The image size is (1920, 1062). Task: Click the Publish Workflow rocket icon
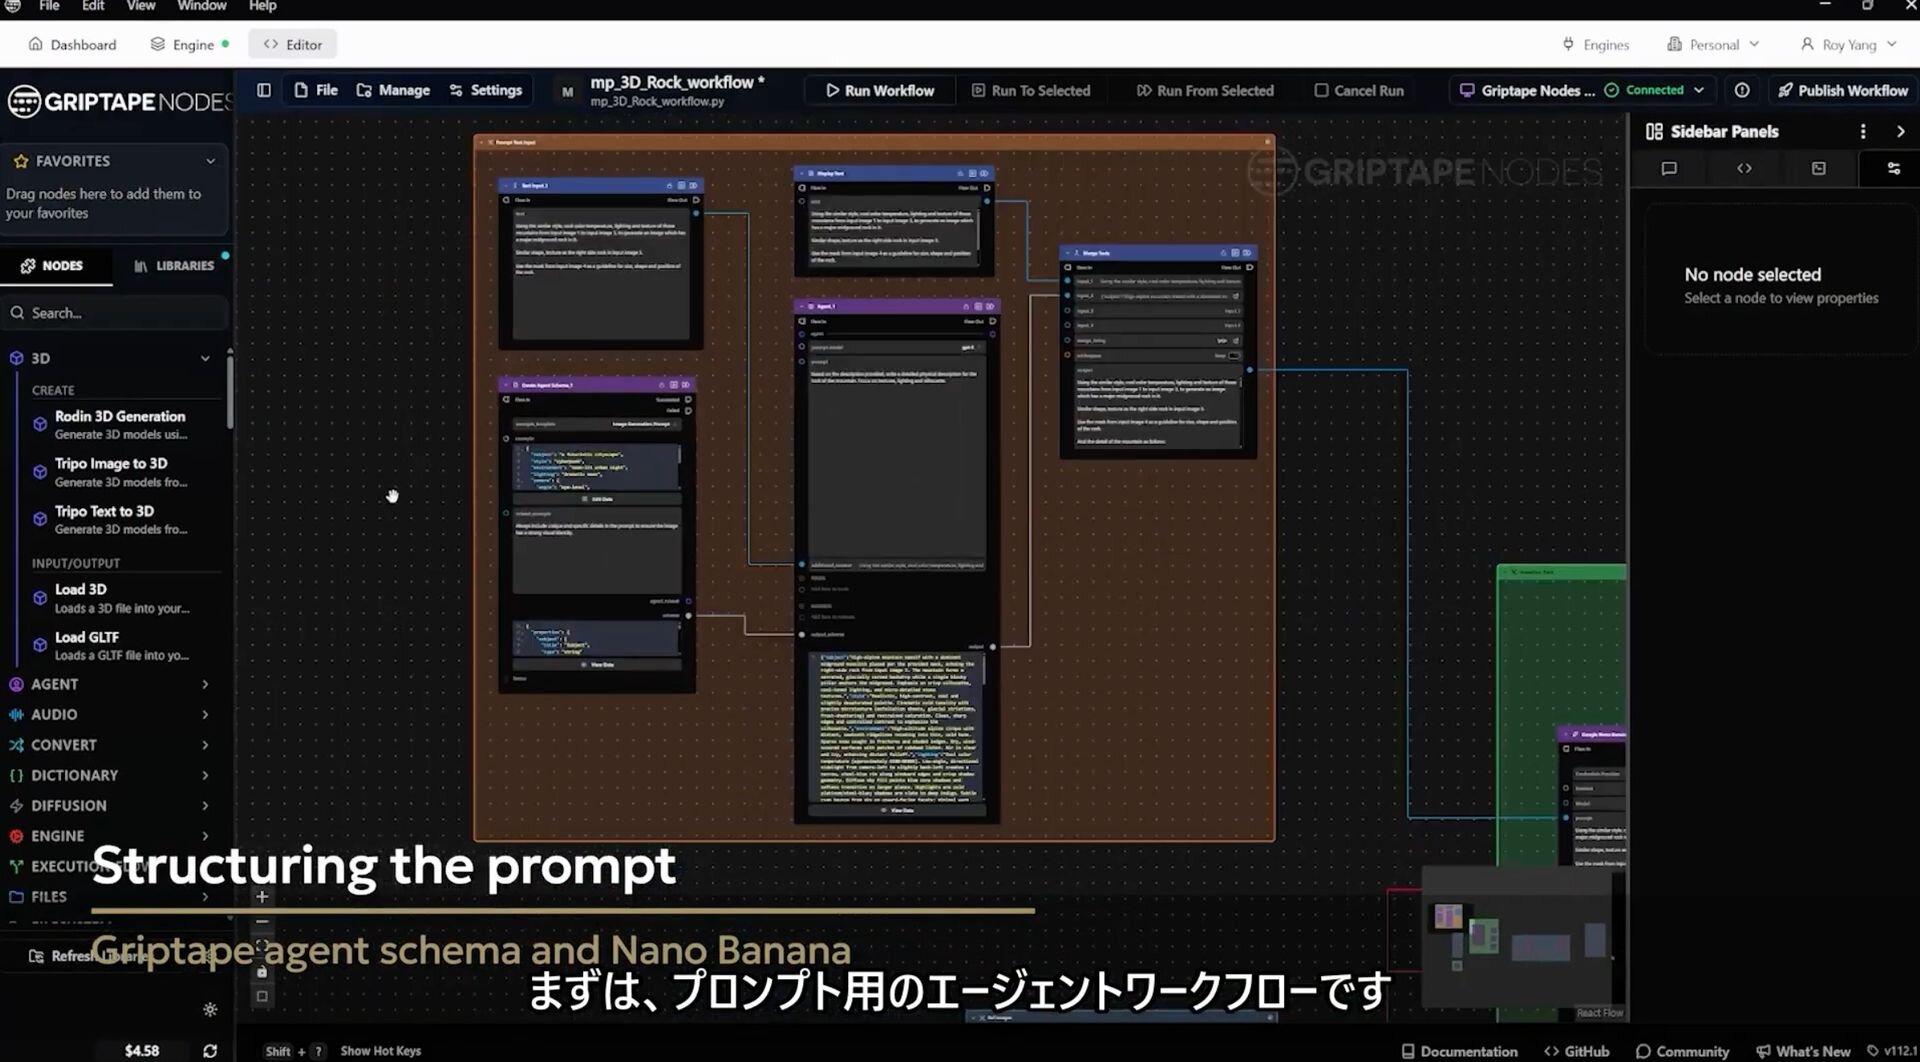1785,90
